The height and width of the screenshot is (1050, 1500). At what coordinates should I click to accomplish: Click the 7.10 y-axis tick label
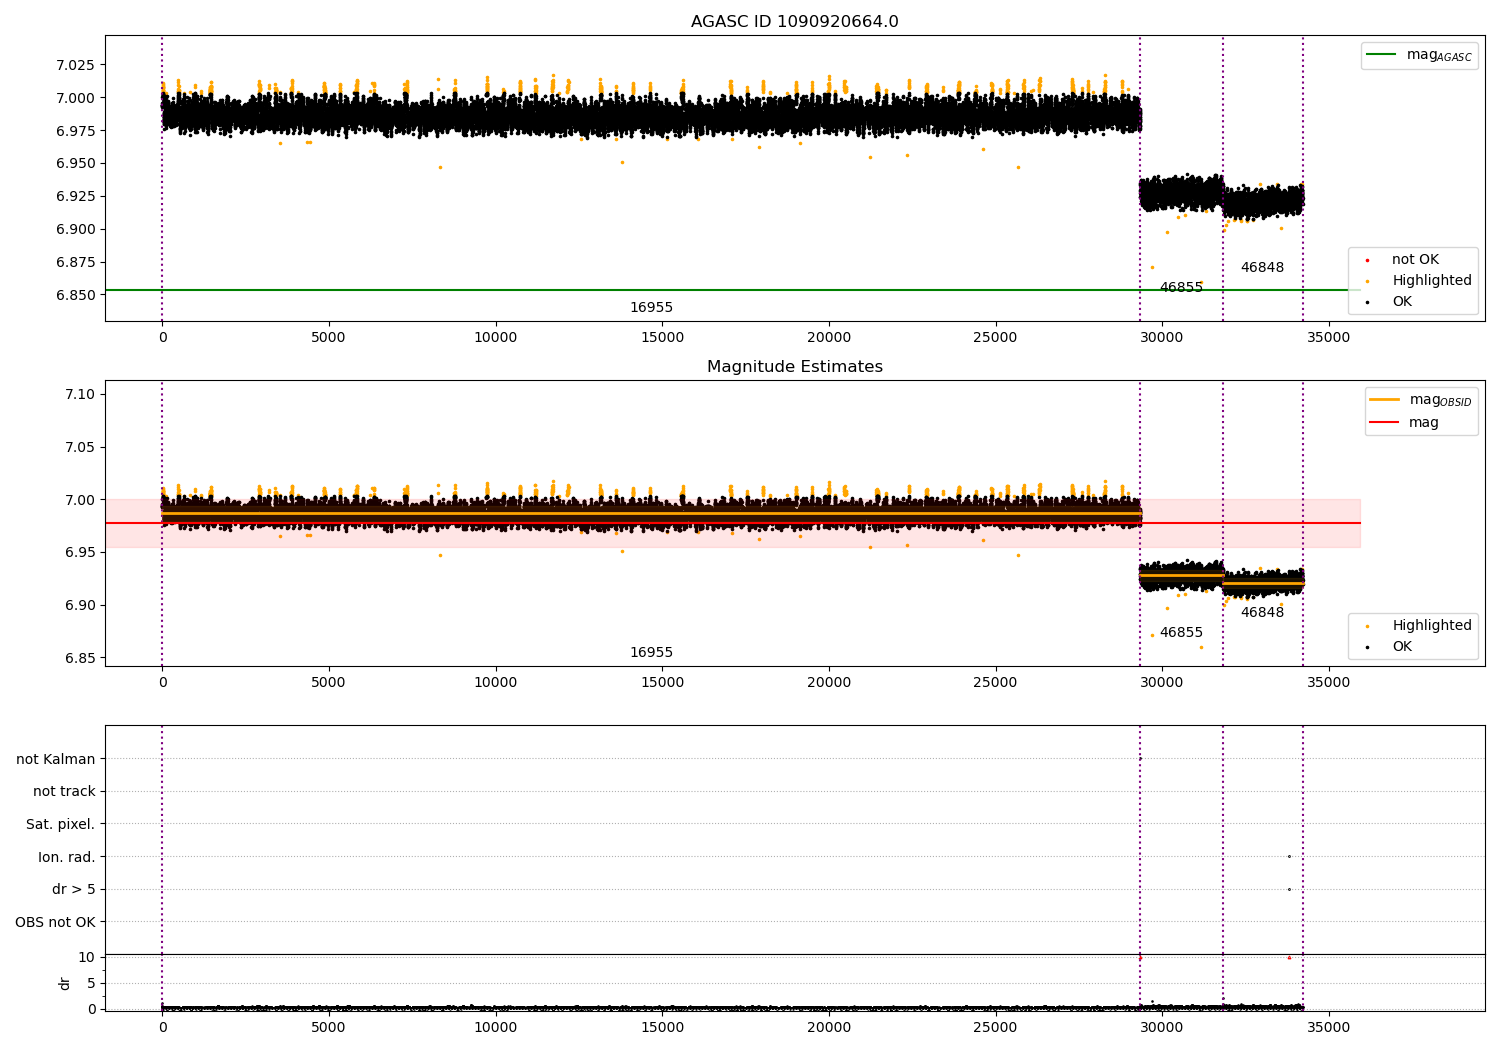tap(80, 395)
